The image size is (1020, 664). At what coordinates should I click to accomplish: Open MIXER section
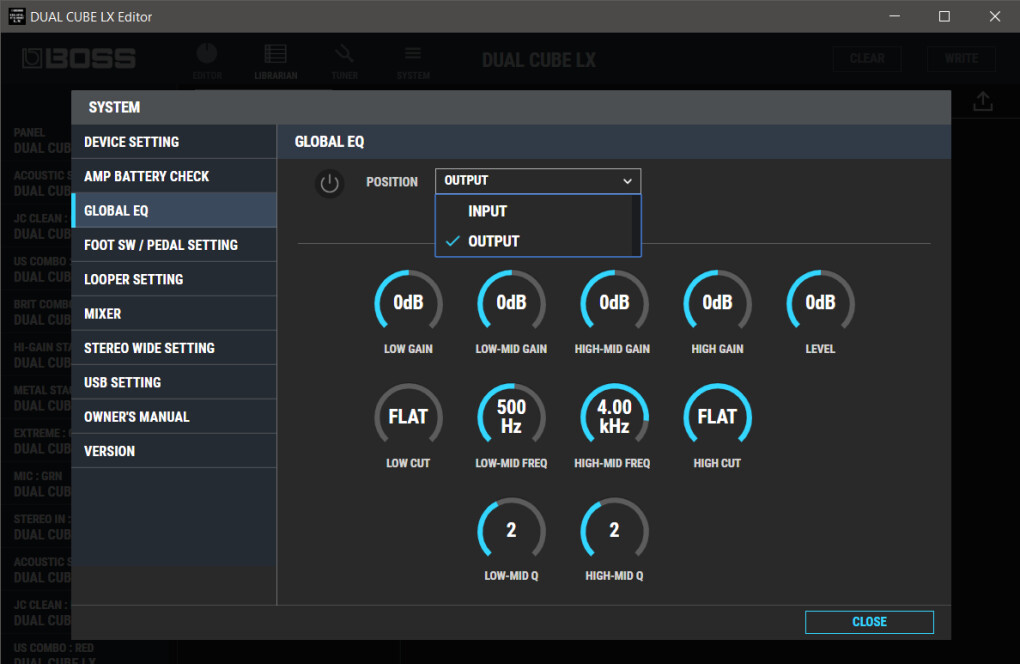(x=174, y=313)
